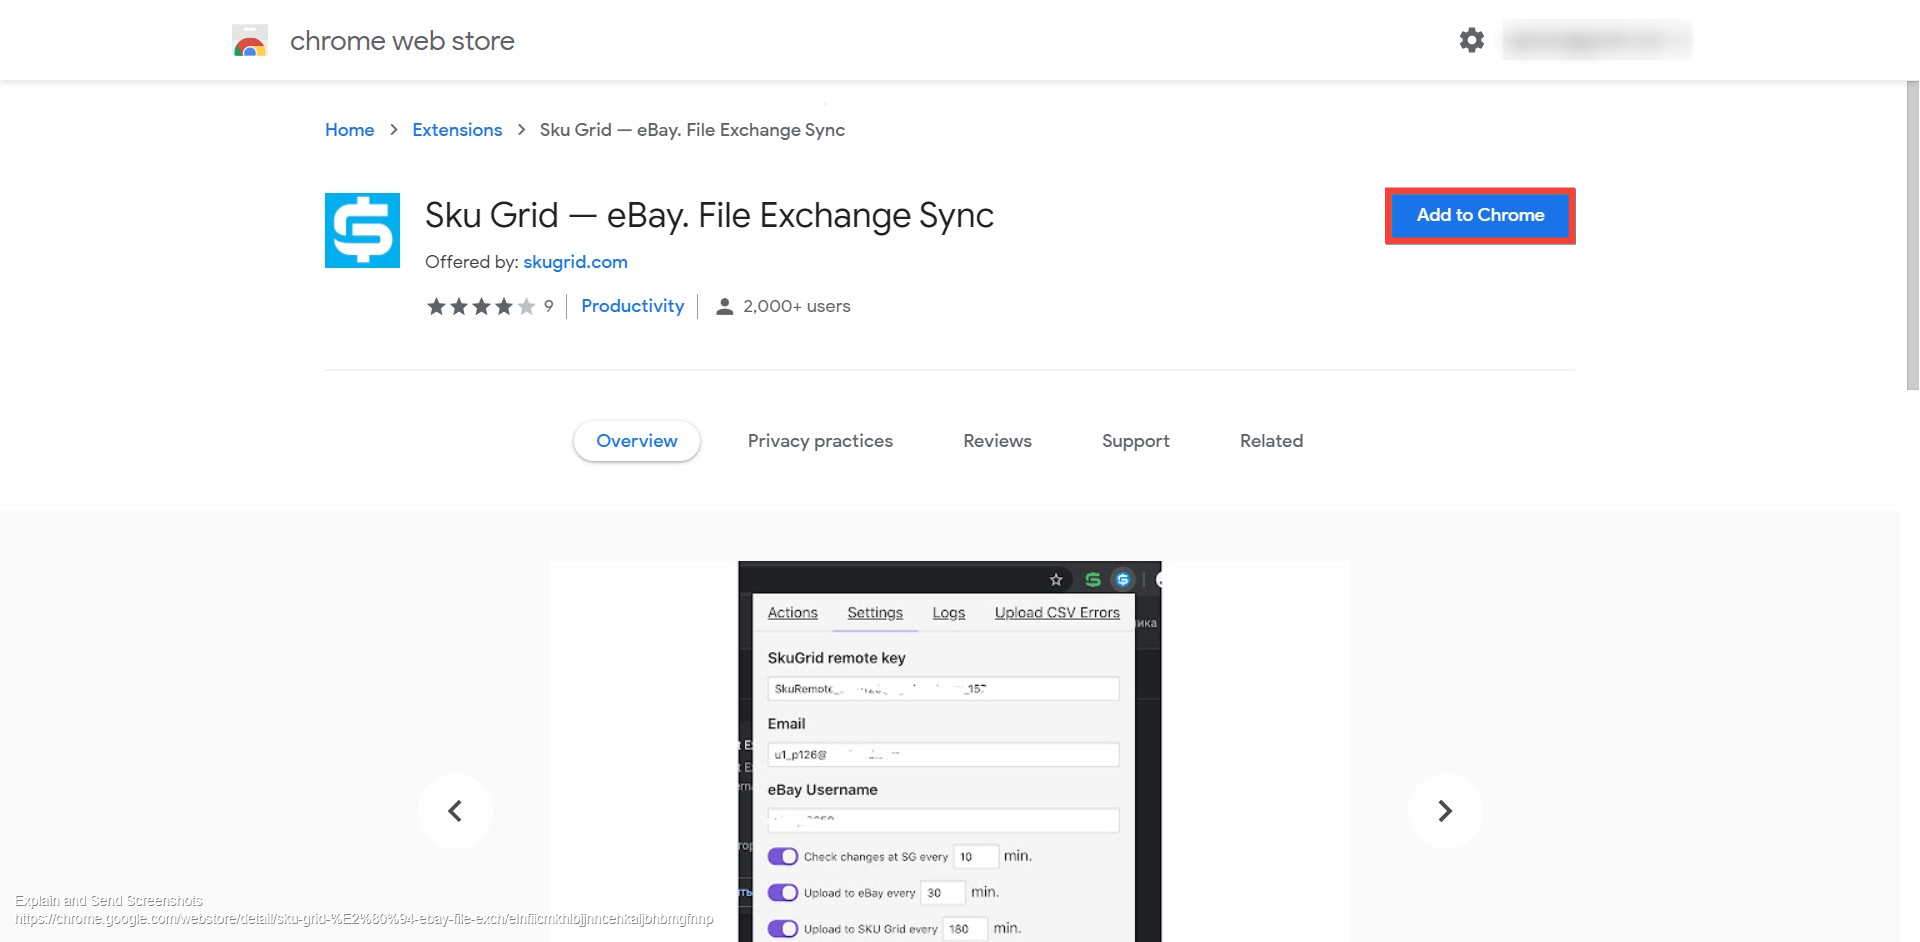Click Settings tab in preview popup

(x=875, y=613)
